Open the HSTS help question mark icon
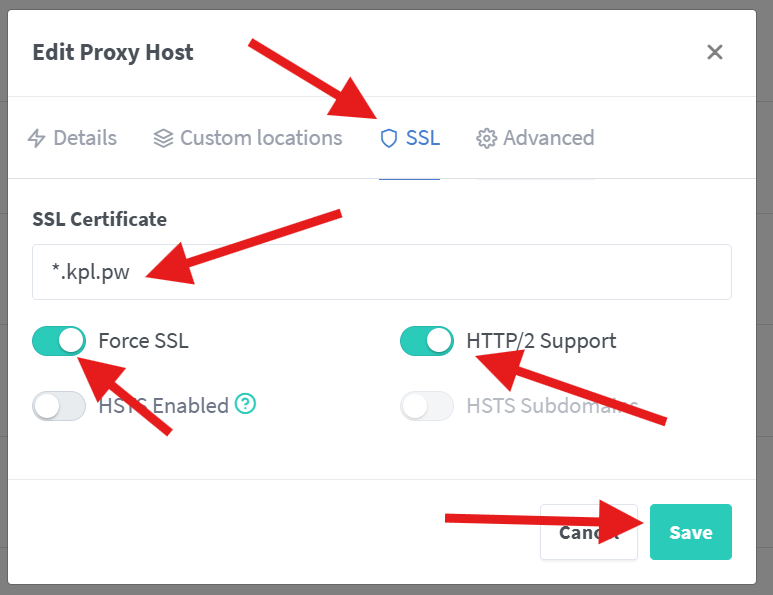773x595 pixels. pos(246,405)
